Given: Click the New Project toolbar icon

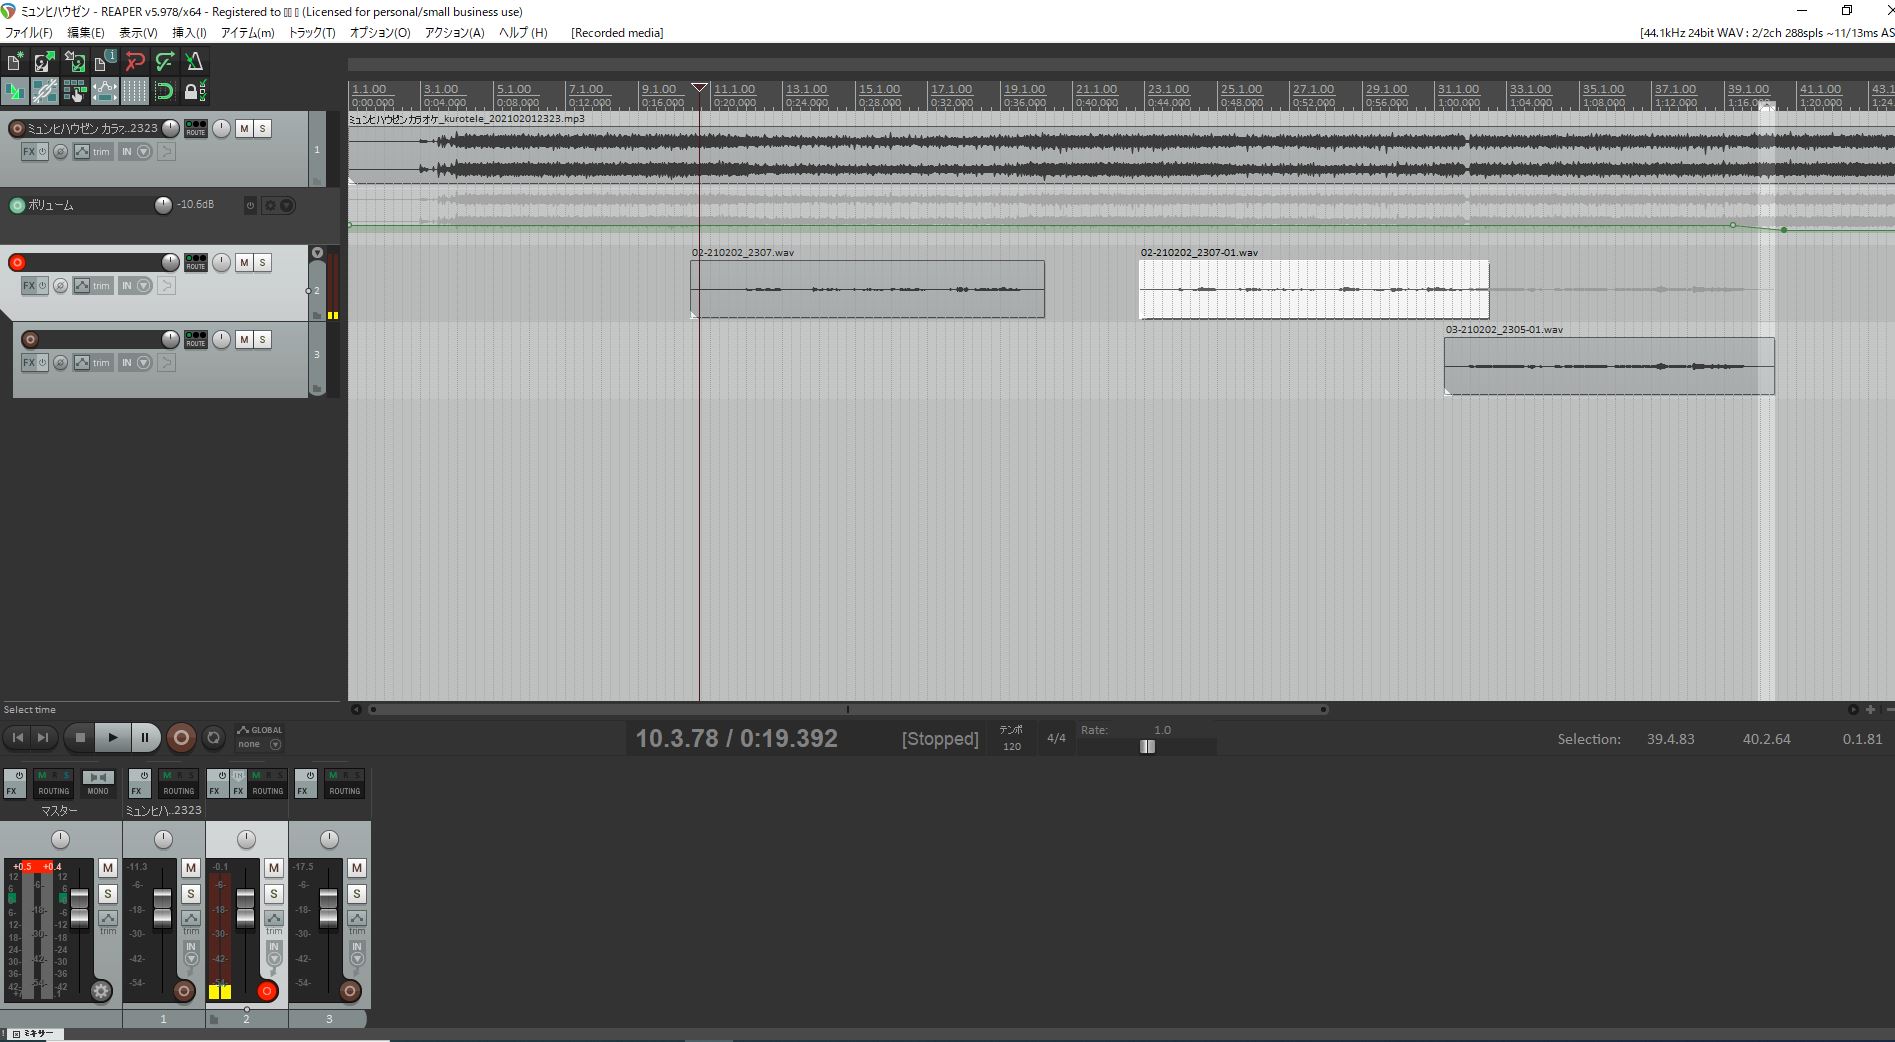Looking at the screenshot, I should pyautogui.click(x=15, y=62).
